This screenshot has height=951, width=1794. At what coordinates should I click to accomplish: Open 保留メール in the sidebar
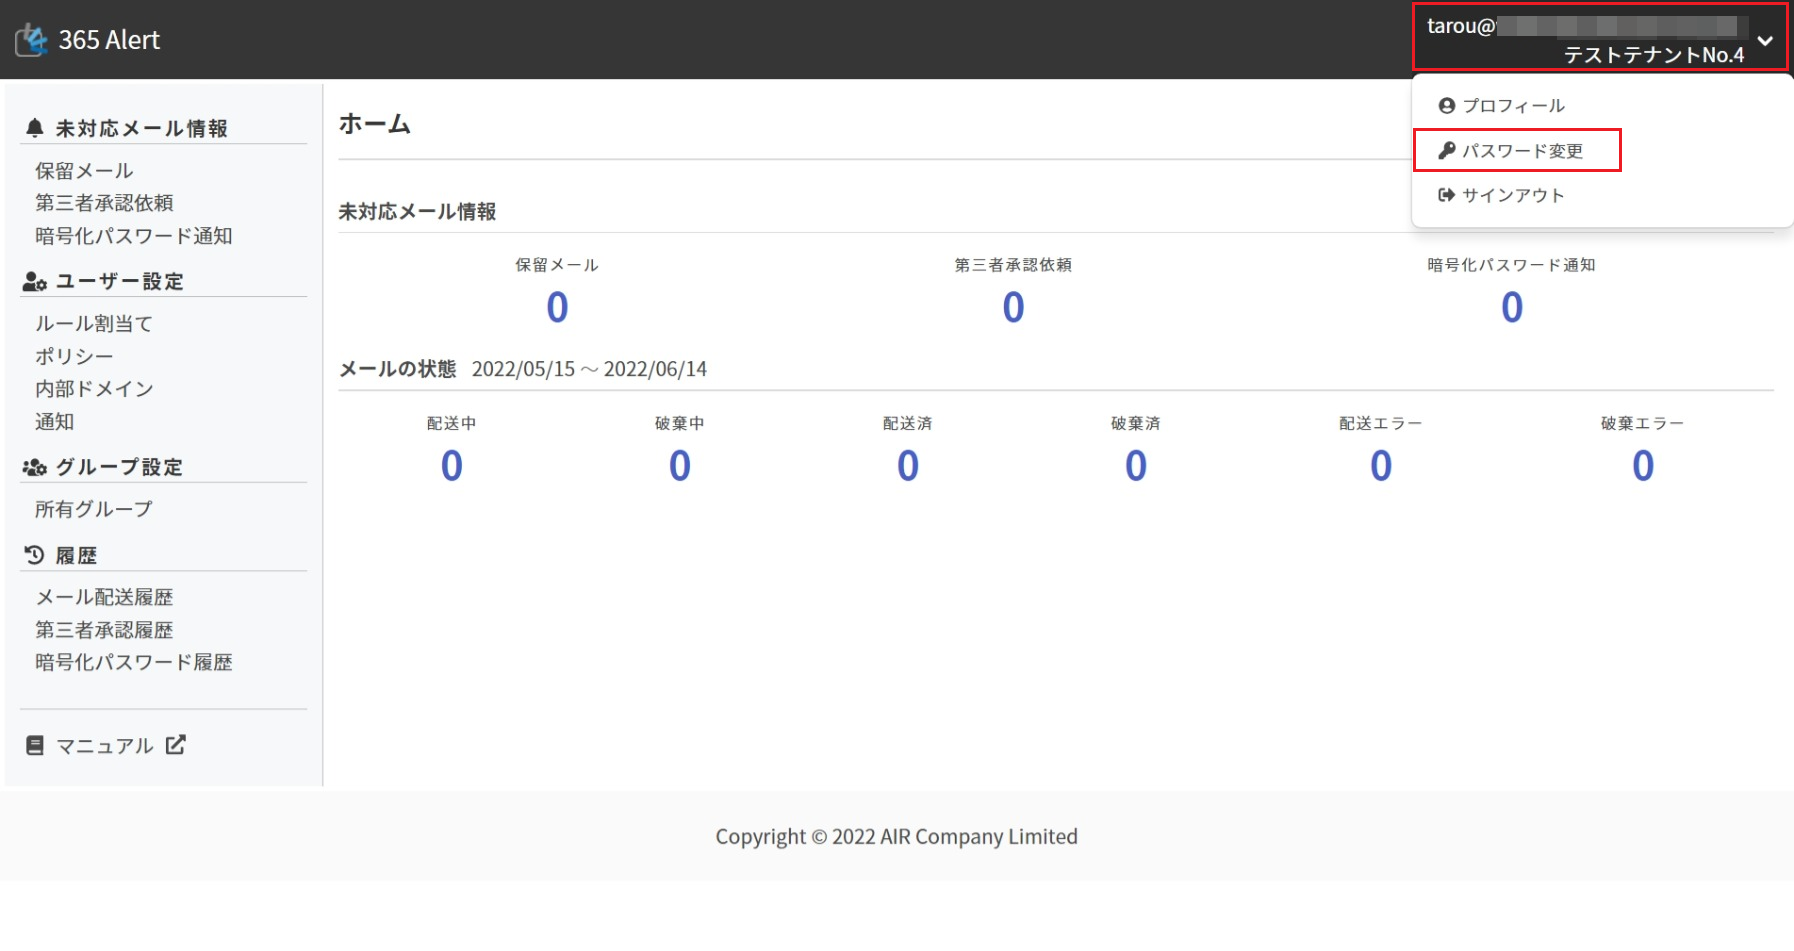(84, 171)
